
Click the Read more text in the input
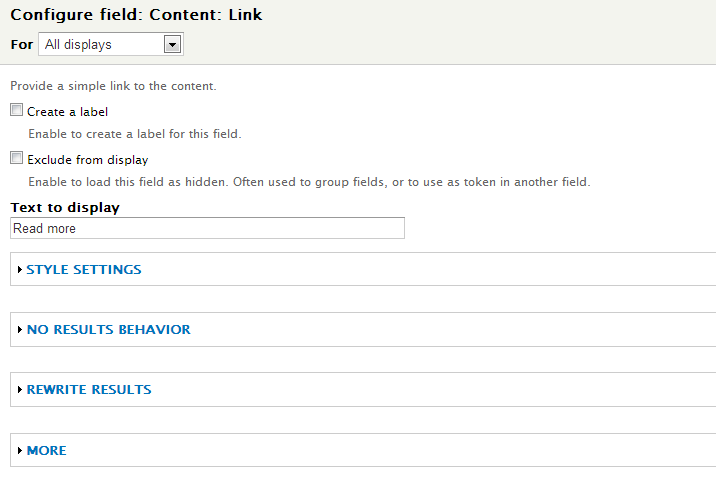tap(44, 228)
